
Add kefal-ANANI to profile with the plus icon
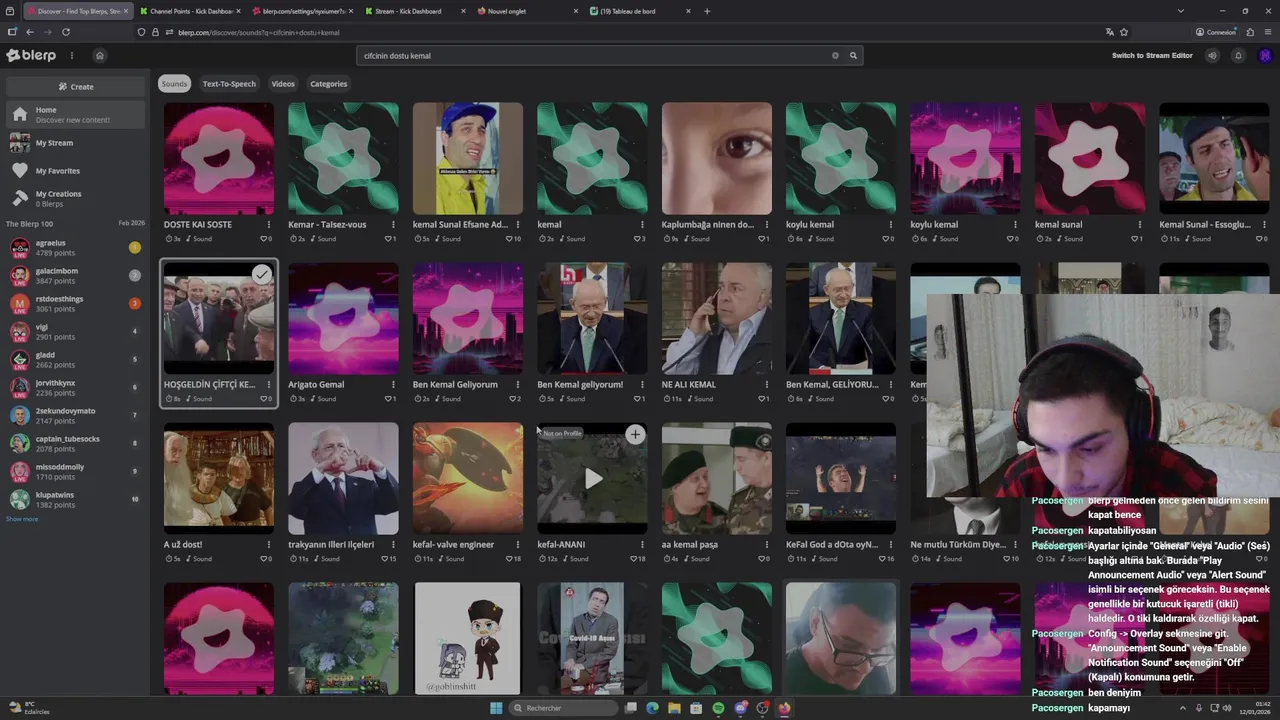click(x=635, y=434)
